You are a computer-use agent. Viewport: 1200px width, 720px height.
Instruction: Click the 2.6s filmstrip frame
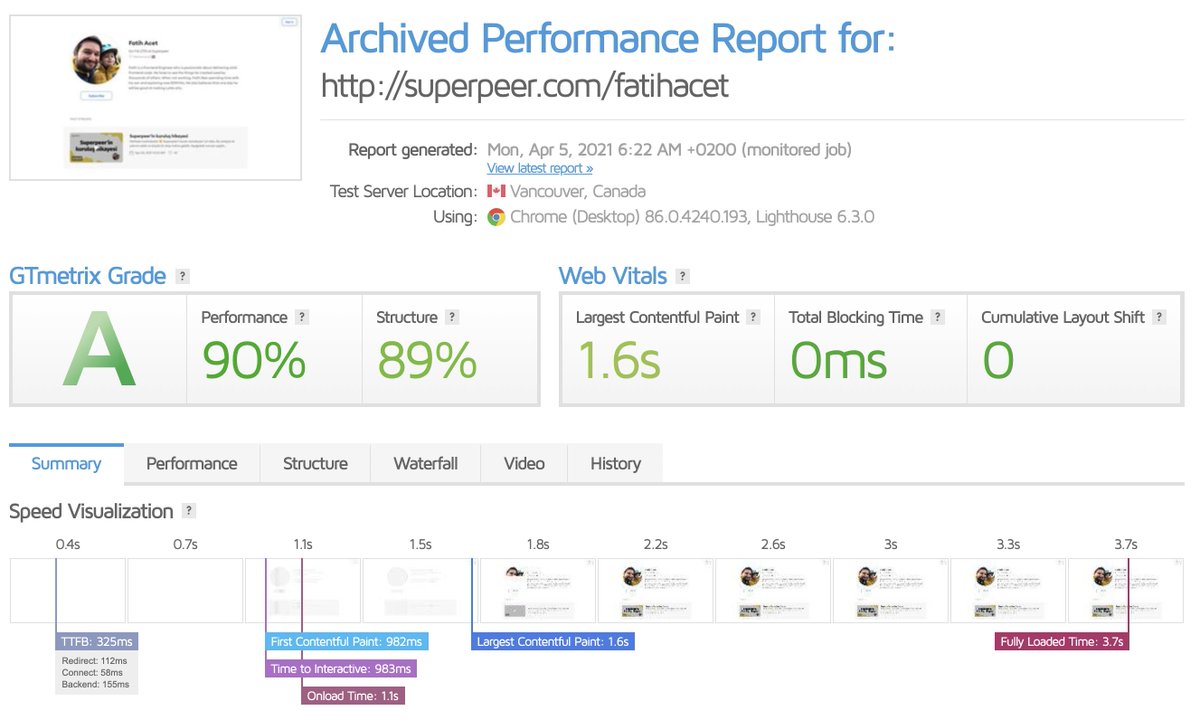coord(773,590)
